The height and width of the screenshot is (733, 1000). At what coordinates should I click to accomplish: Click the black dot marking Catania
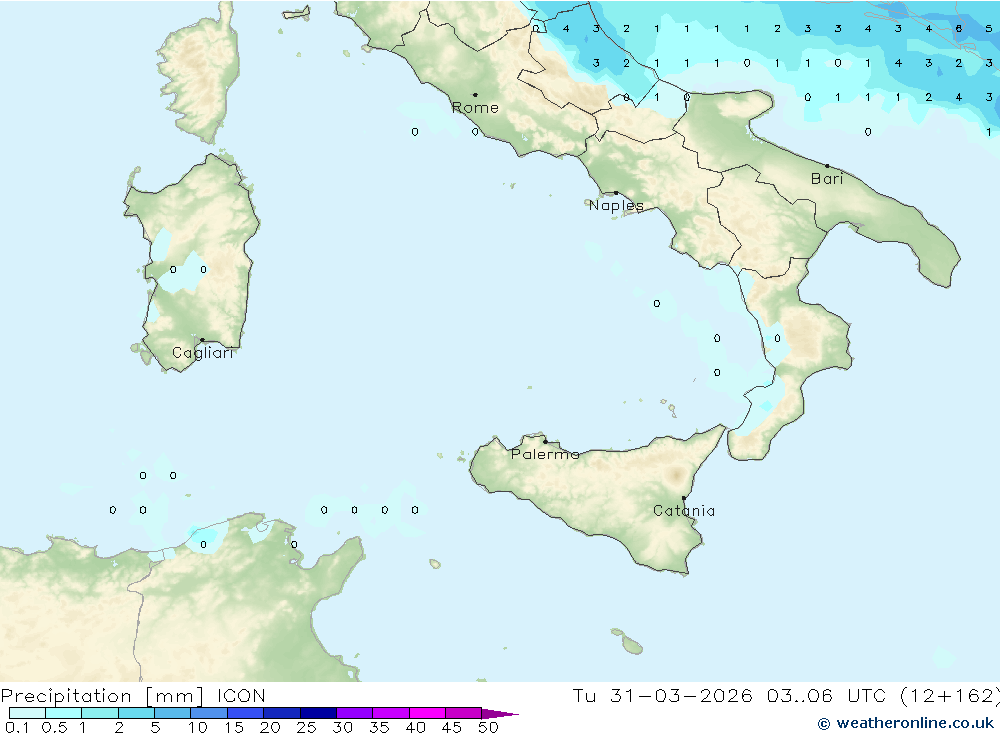pyautogui.click(x=684, y=498)
